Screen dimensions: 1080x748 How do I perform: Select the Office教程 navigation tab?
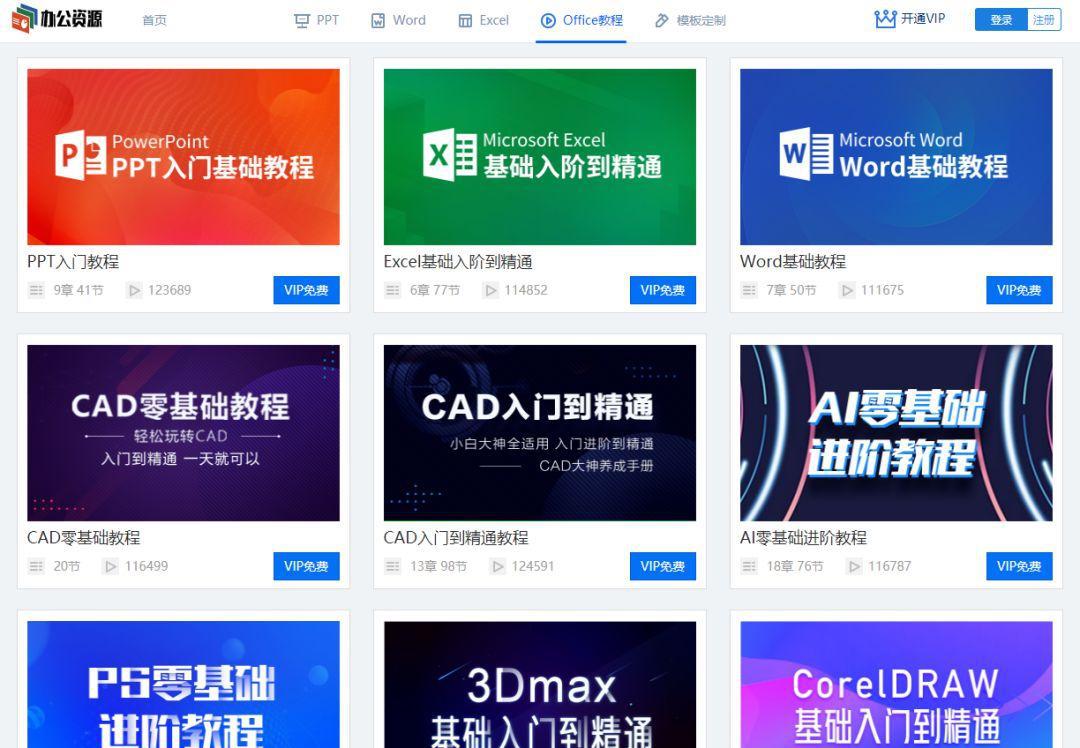pyautogui.click(x=581, y=21)
